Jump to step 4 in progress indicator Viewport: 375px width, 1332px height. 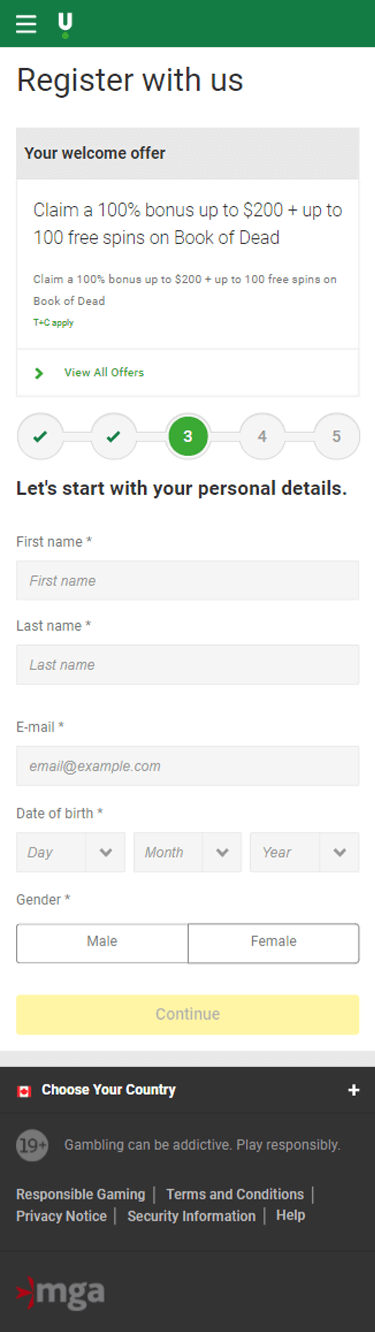pyautogui.click(x=262, y=436)
